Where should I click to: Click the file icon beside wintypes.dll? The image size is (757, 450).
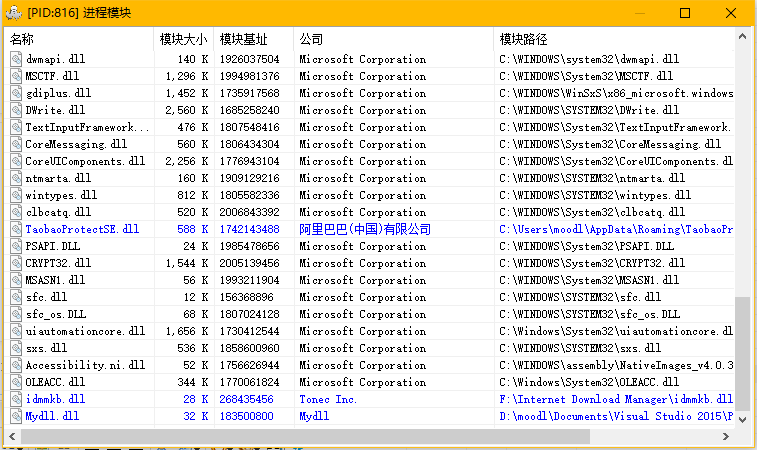[16, 195]
